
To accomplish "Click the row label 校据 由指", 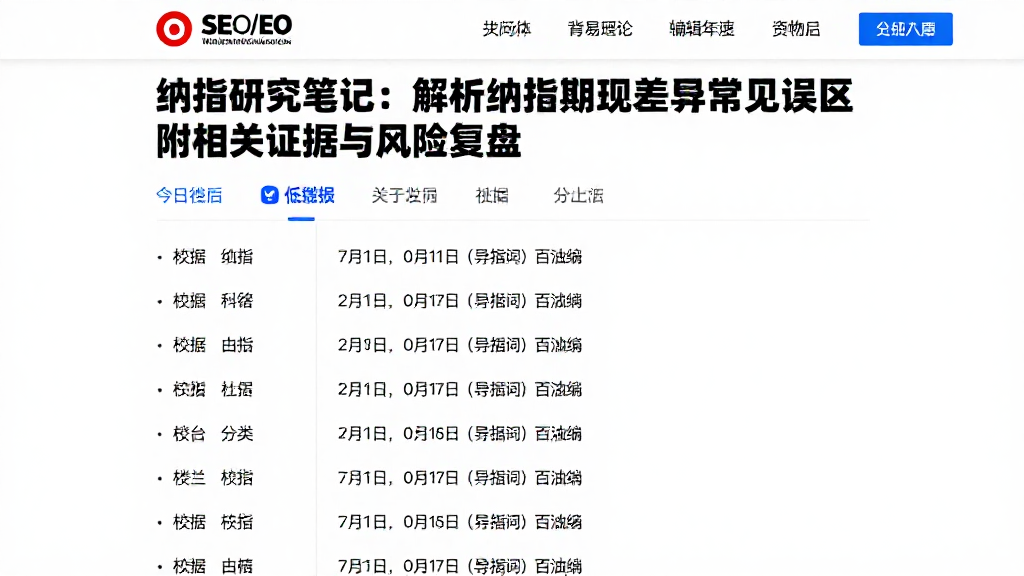I will pos(212,345).
